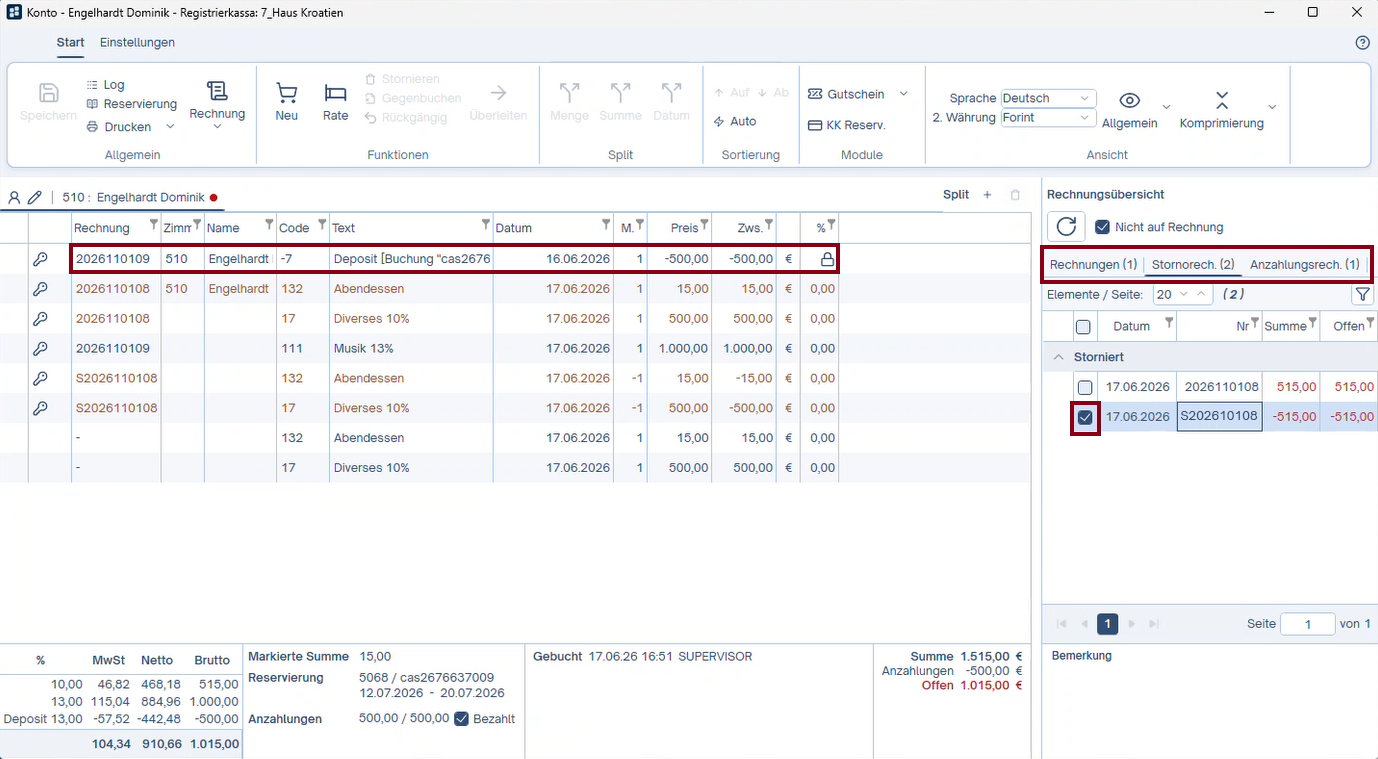Screen dimensions: 1378x759
Task: Click the Log button
Action: click(105, 85)
